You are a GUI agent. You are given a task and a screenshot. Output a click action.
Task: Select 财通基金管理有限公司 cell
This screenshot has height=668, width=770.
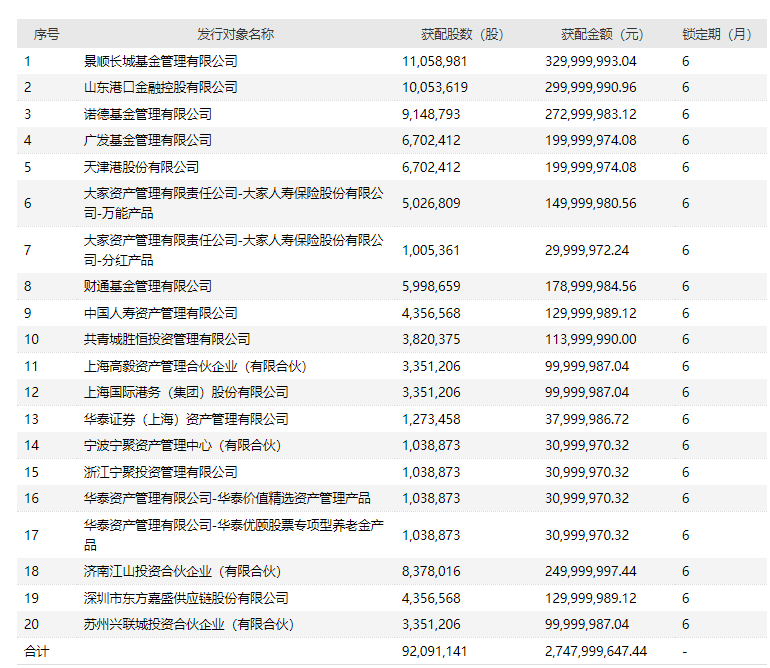(148, 286)
